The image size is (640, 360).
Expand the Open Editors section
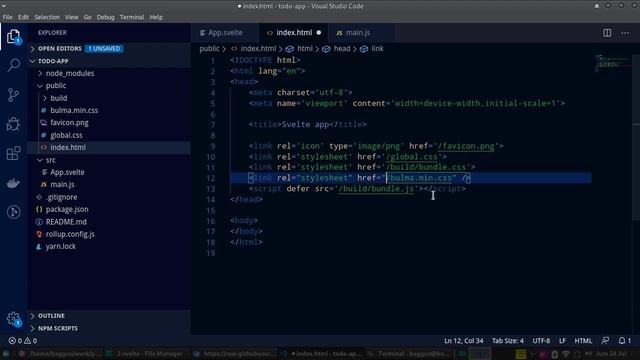[x=109, y=49]
